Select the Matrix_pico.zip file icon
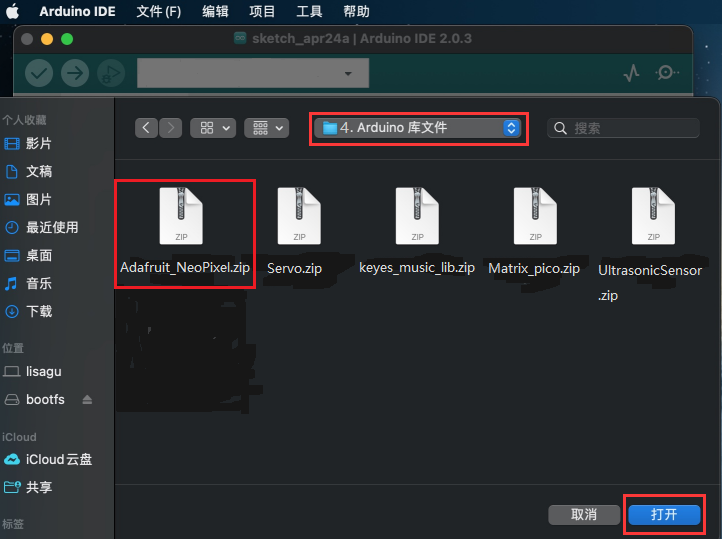Viewport: 722px width, 539px height. pyautogui.click(x=536, y=215)
